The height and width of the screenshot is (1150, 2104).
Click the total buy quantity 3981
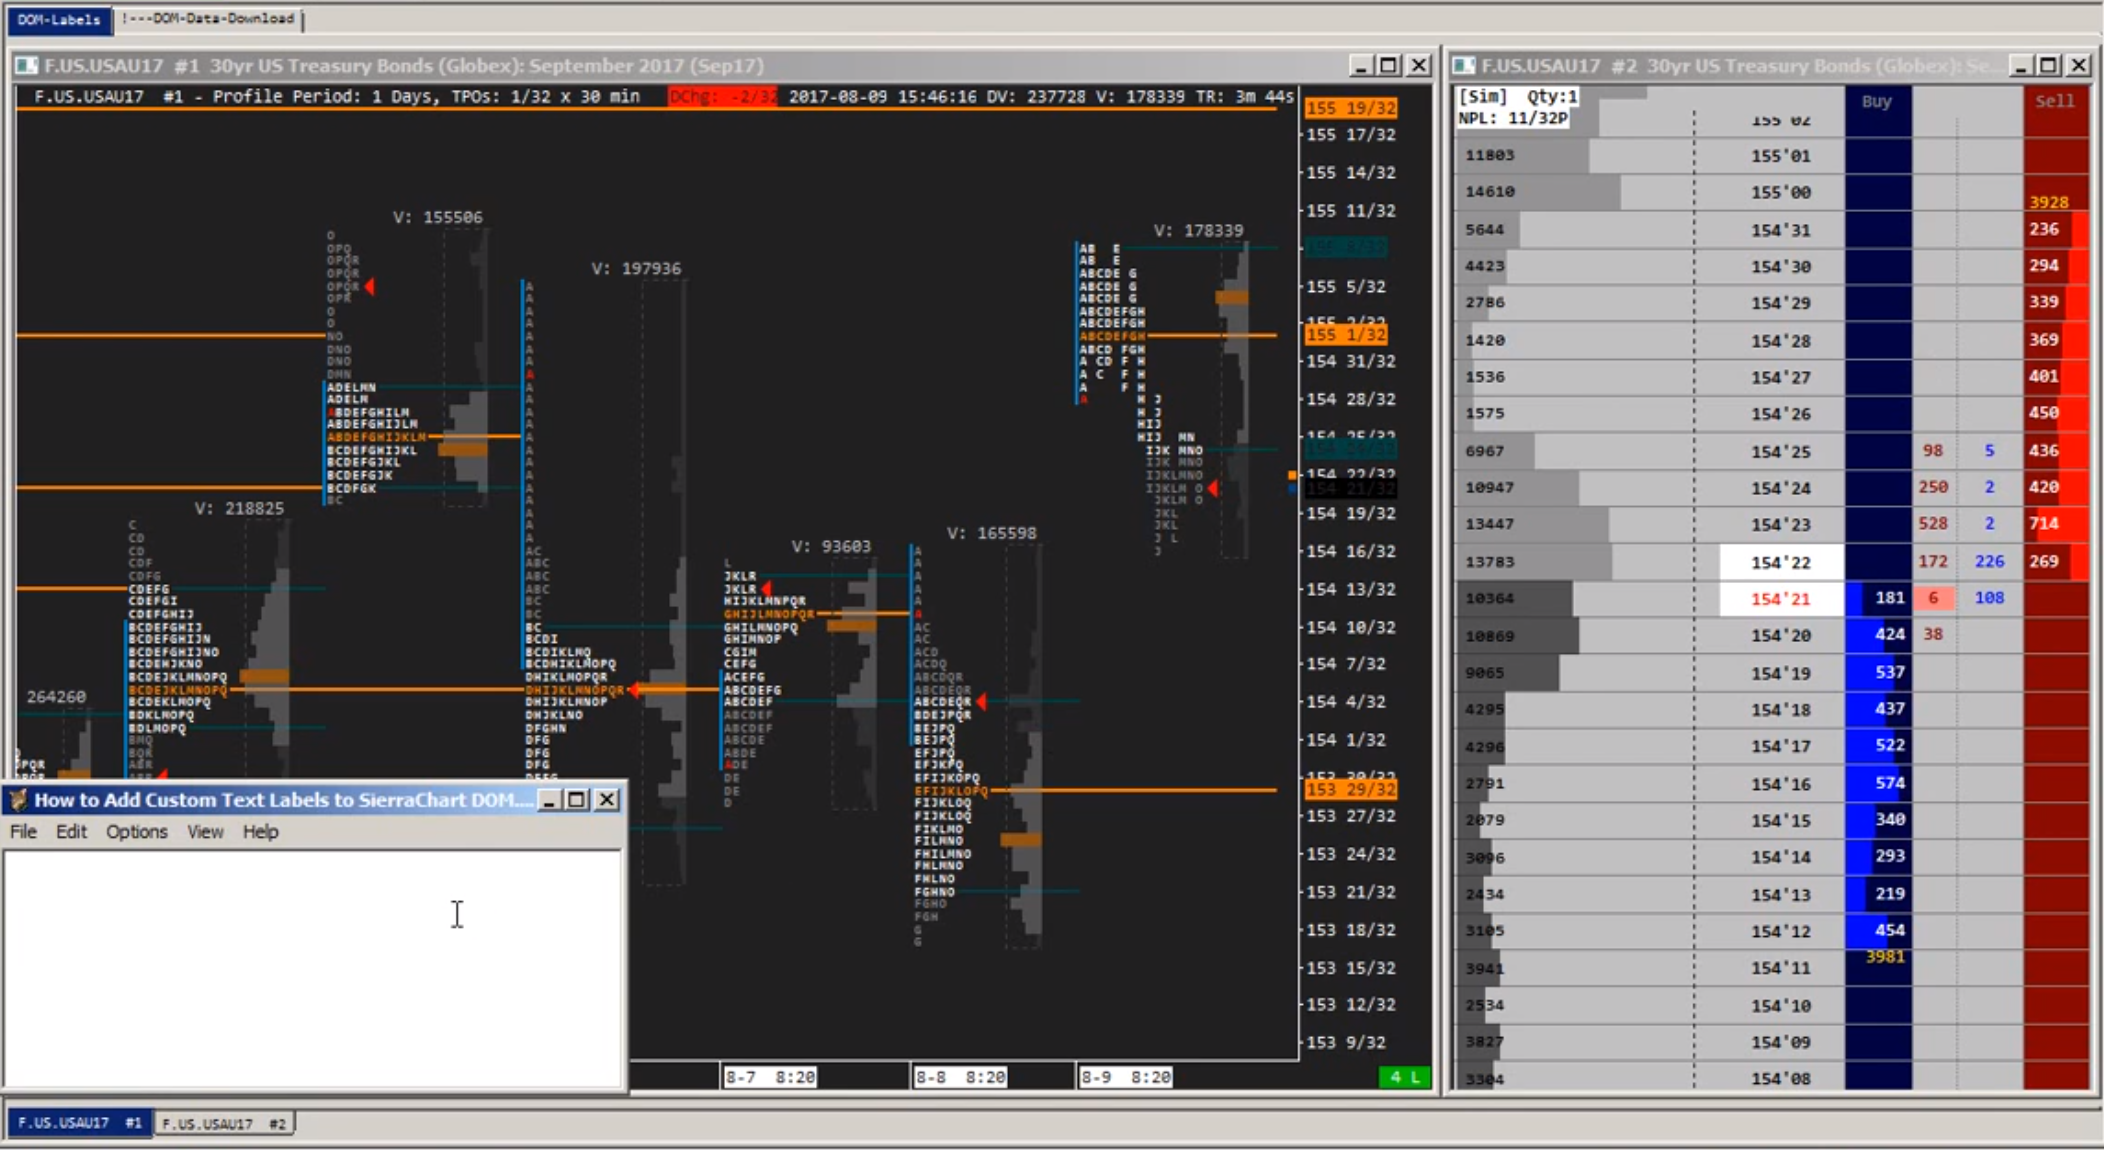1885,957
